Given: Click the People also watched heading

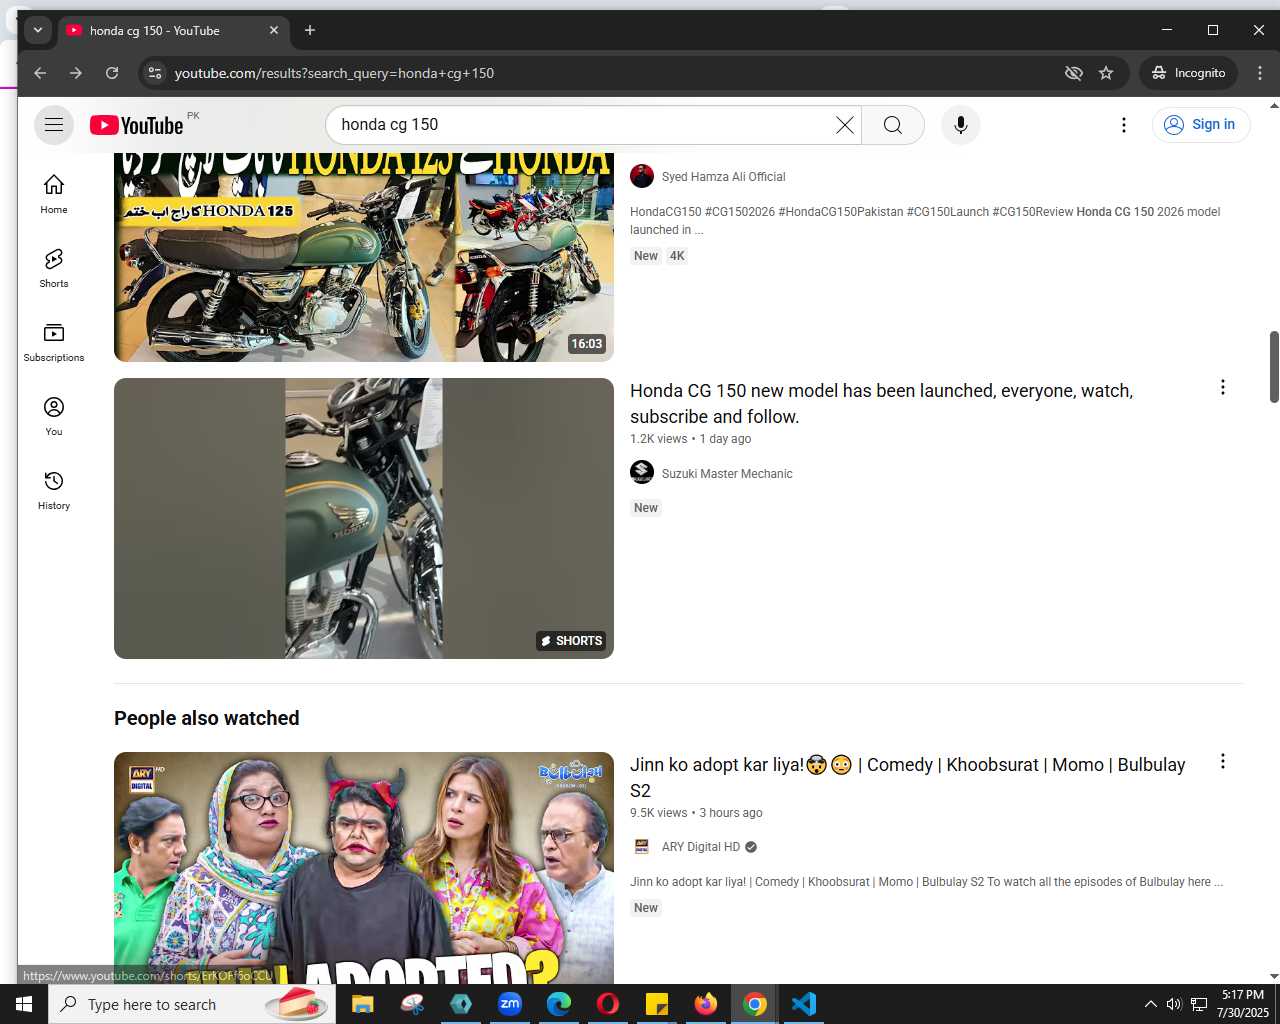Looking at the screenshot, I should [207, 718].
